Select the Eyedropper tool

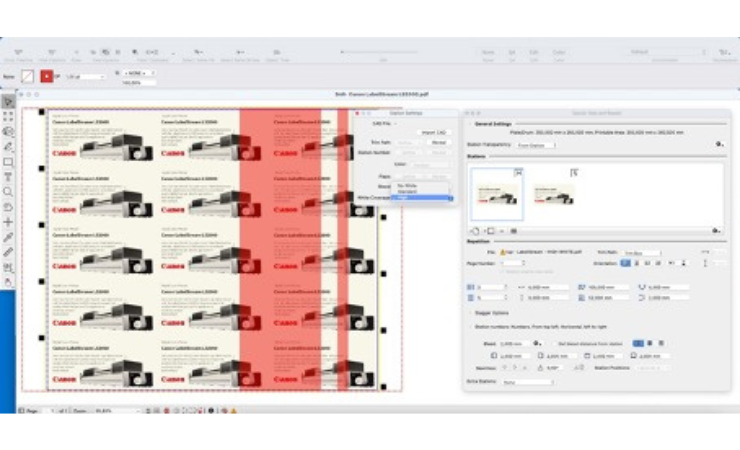point(8,237)
